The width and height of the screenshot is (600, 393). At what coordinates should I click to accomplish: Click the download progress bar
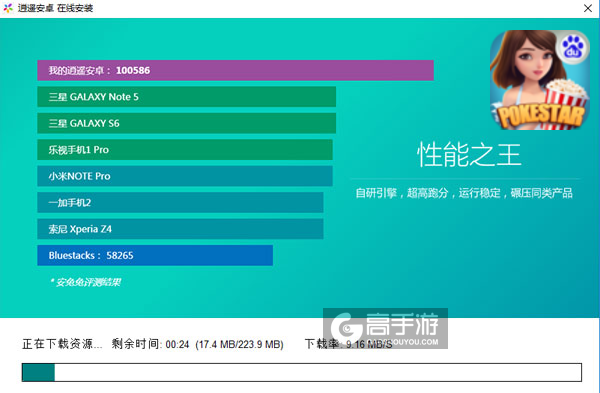(x=302, y=372)
